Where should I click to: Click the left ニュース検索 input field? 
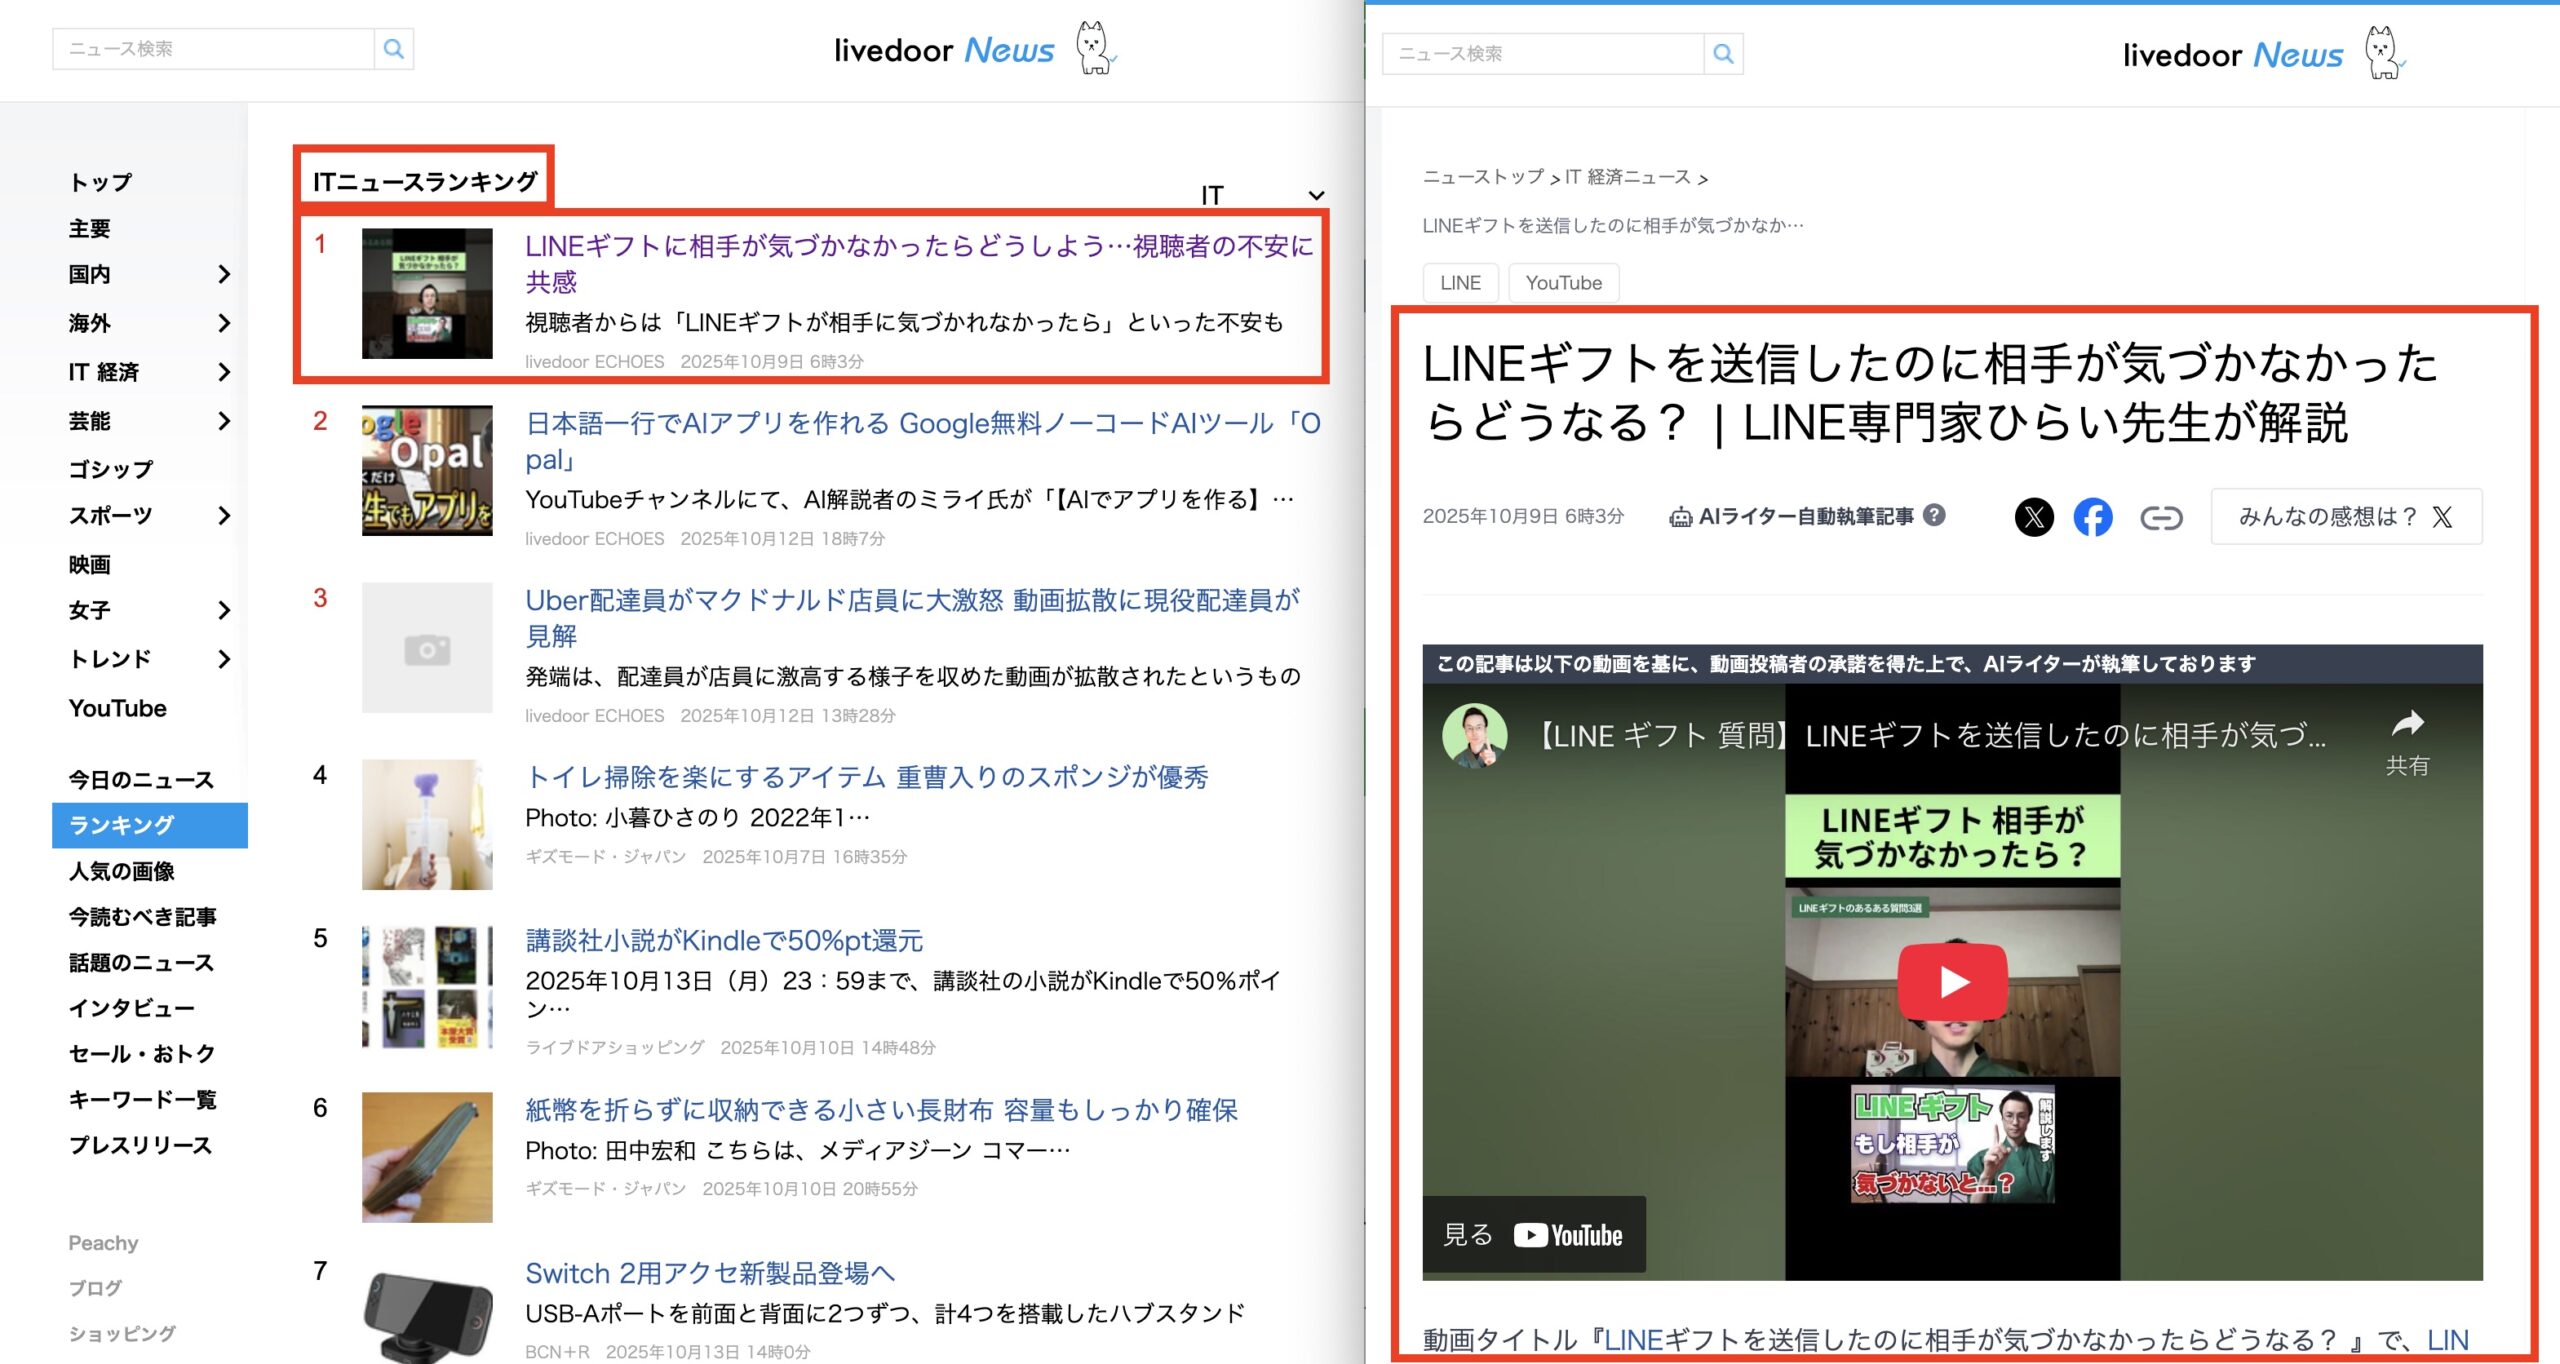(x=213, y=49)
